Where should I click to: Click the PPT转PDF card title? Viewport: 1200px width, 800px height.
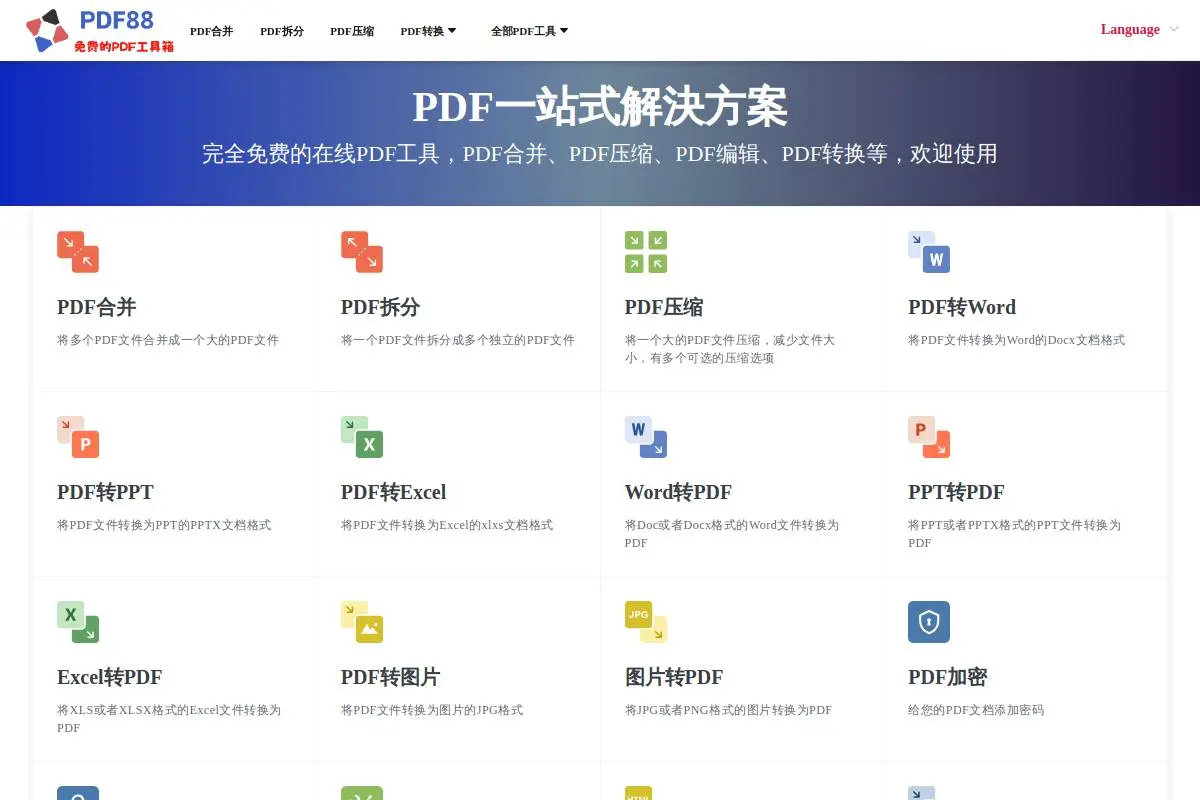pyautogui.click(x=956, y=492)
